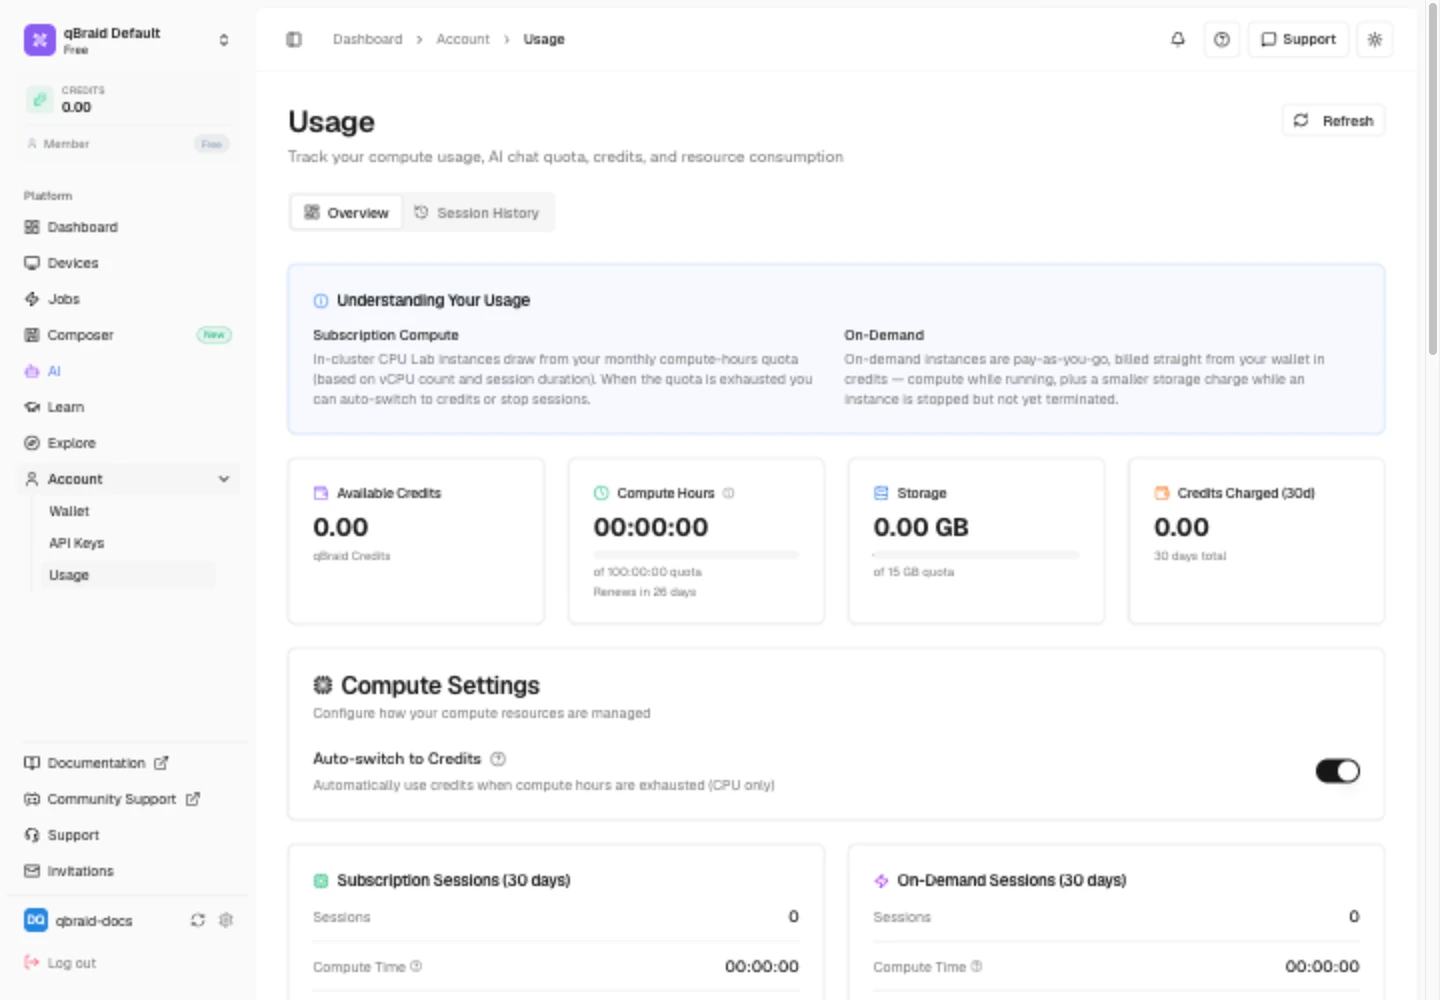
Task: Click the Dashboard breadcrumb link
Action: 367,39
